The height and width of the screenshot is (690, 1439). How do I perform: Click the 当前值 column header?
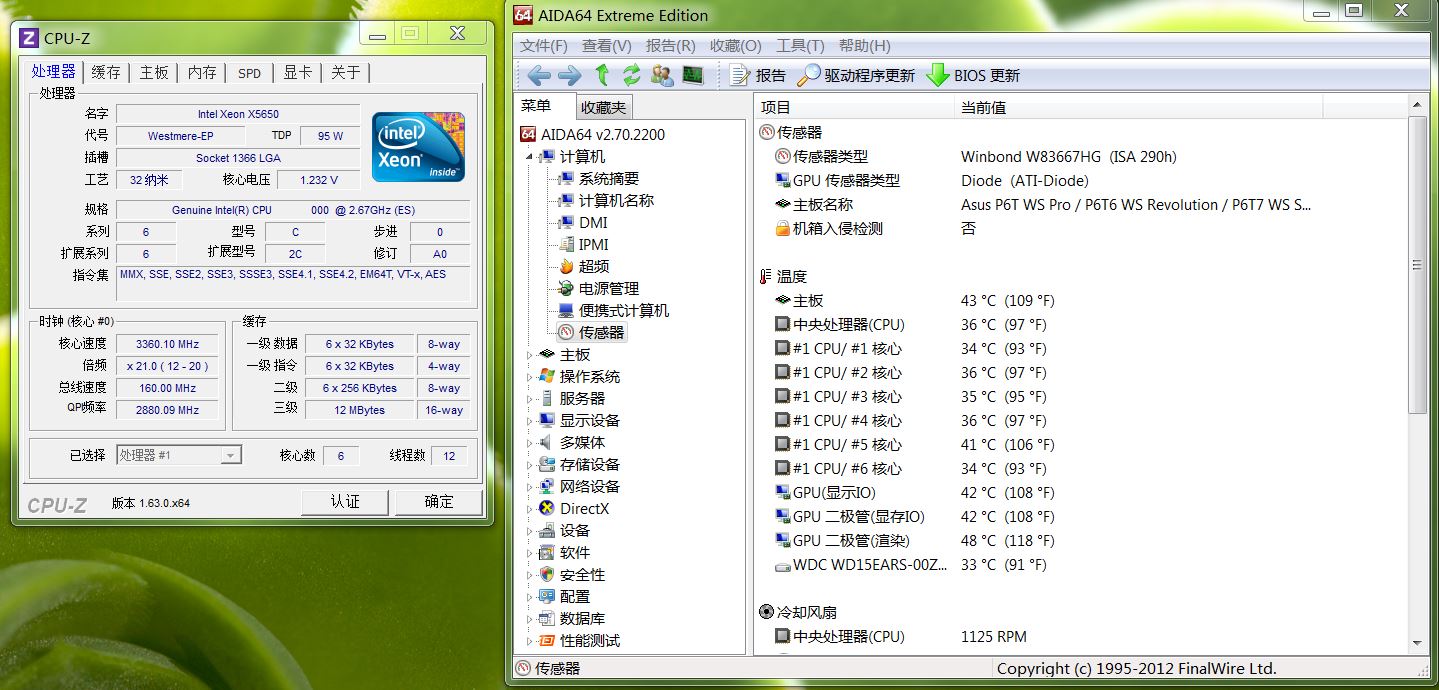click(x=1138, y=107)
